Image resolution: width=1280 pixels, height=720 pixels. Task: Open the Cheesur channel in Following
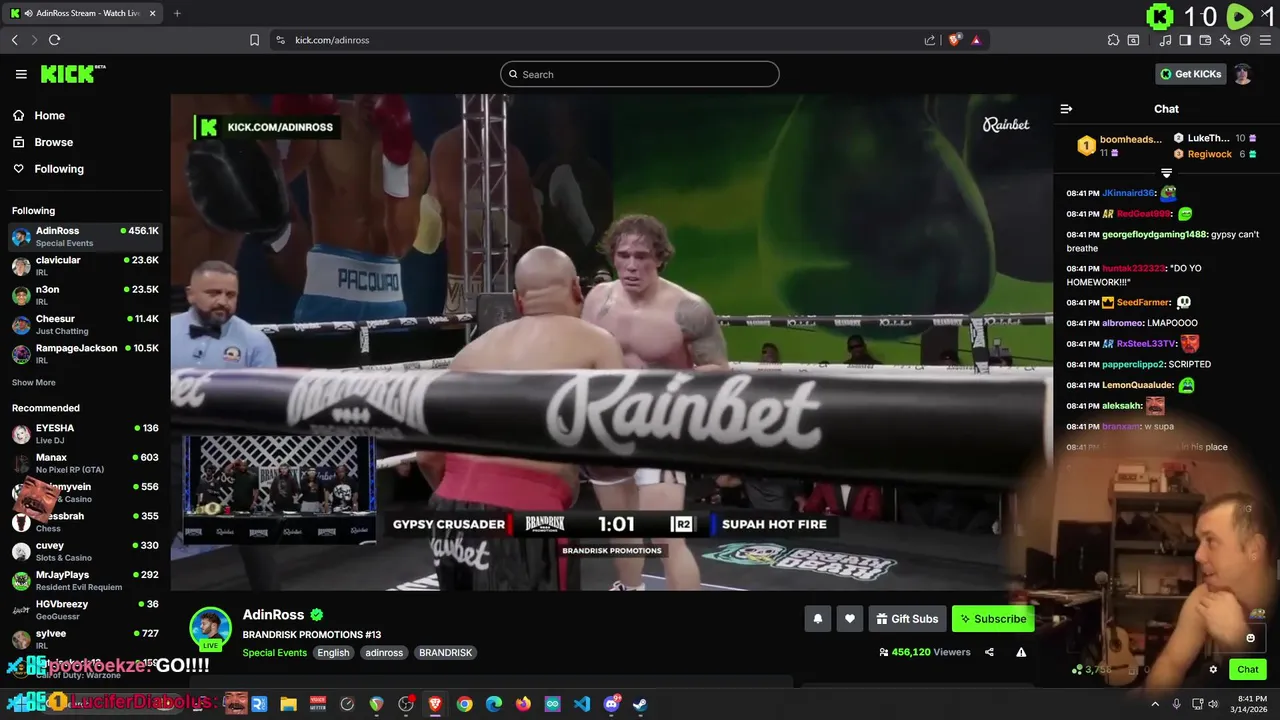pyautogui.click(x=85, y=324)
